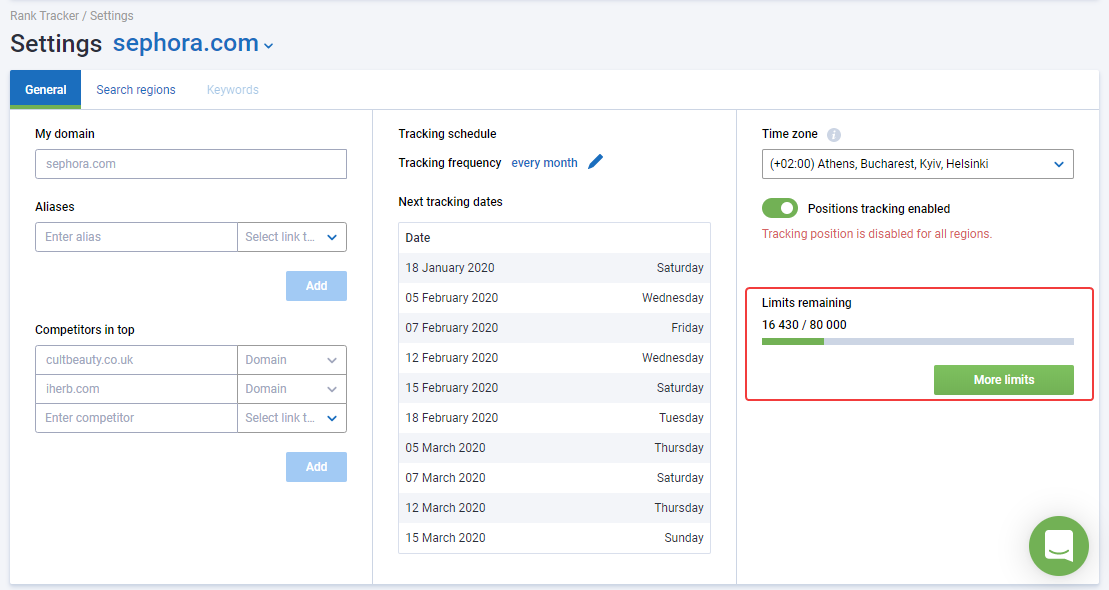Select the iherb.com competitor field
The height and width of the screenshot is (590, 1109).
point(137,389)
